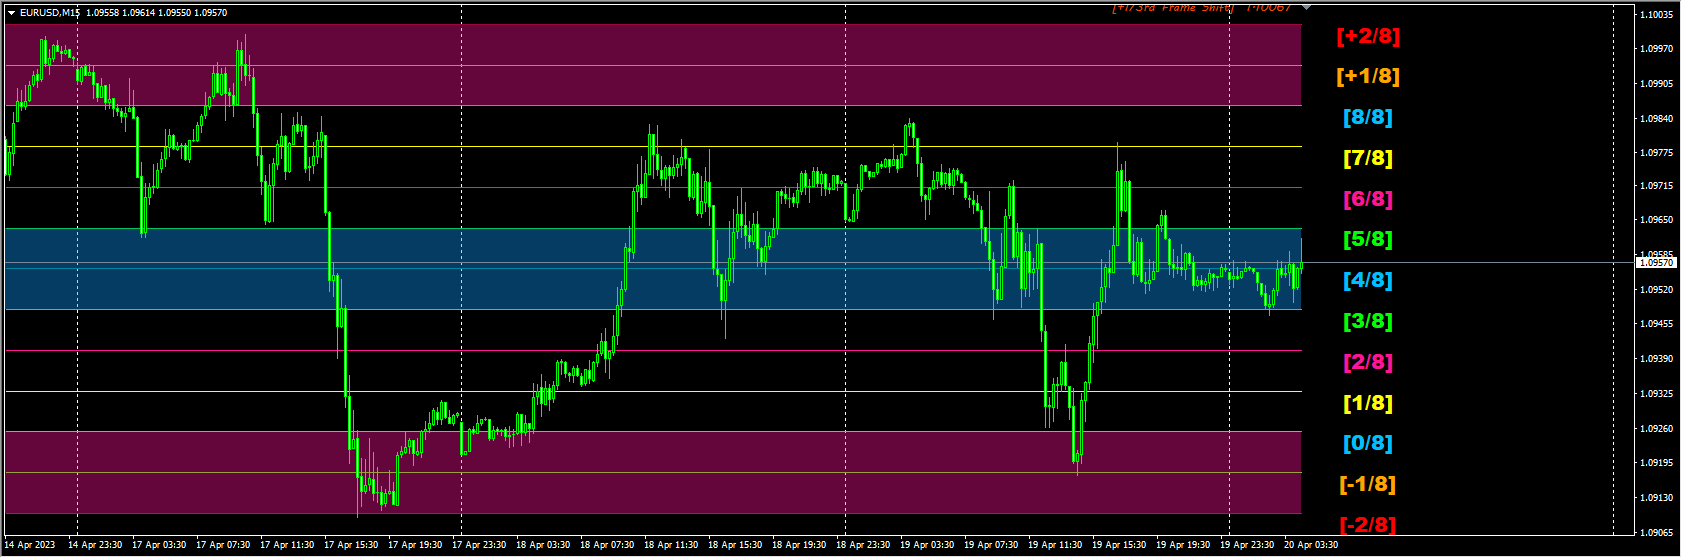
Task: Select the pink [2/8] level label
Action: (1368, 362)
